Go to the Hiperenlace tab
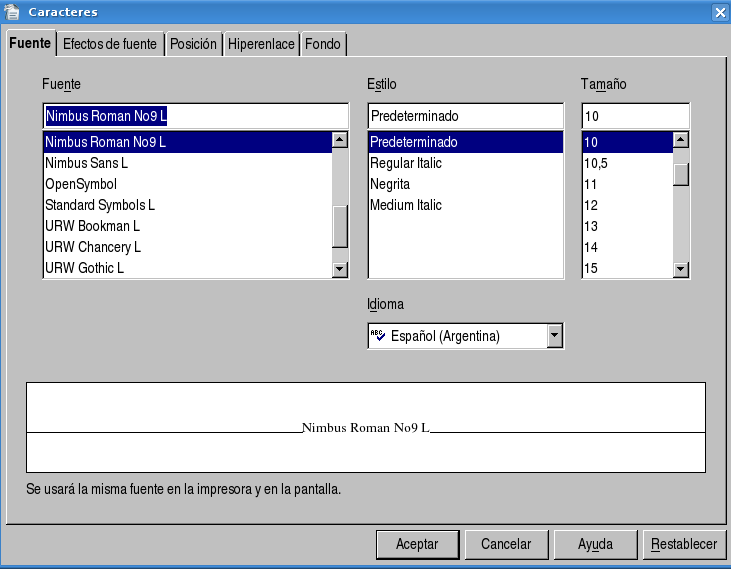Screen dimensions: 731x569 [x=261, y=45]
